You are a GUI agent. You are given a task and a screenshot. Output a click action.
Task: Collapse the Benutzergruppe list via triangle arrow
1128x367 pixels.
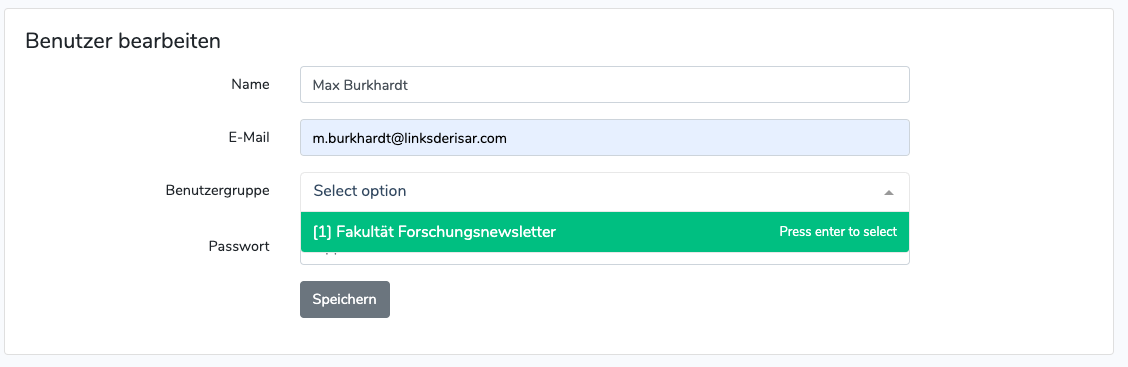[888, 193]
